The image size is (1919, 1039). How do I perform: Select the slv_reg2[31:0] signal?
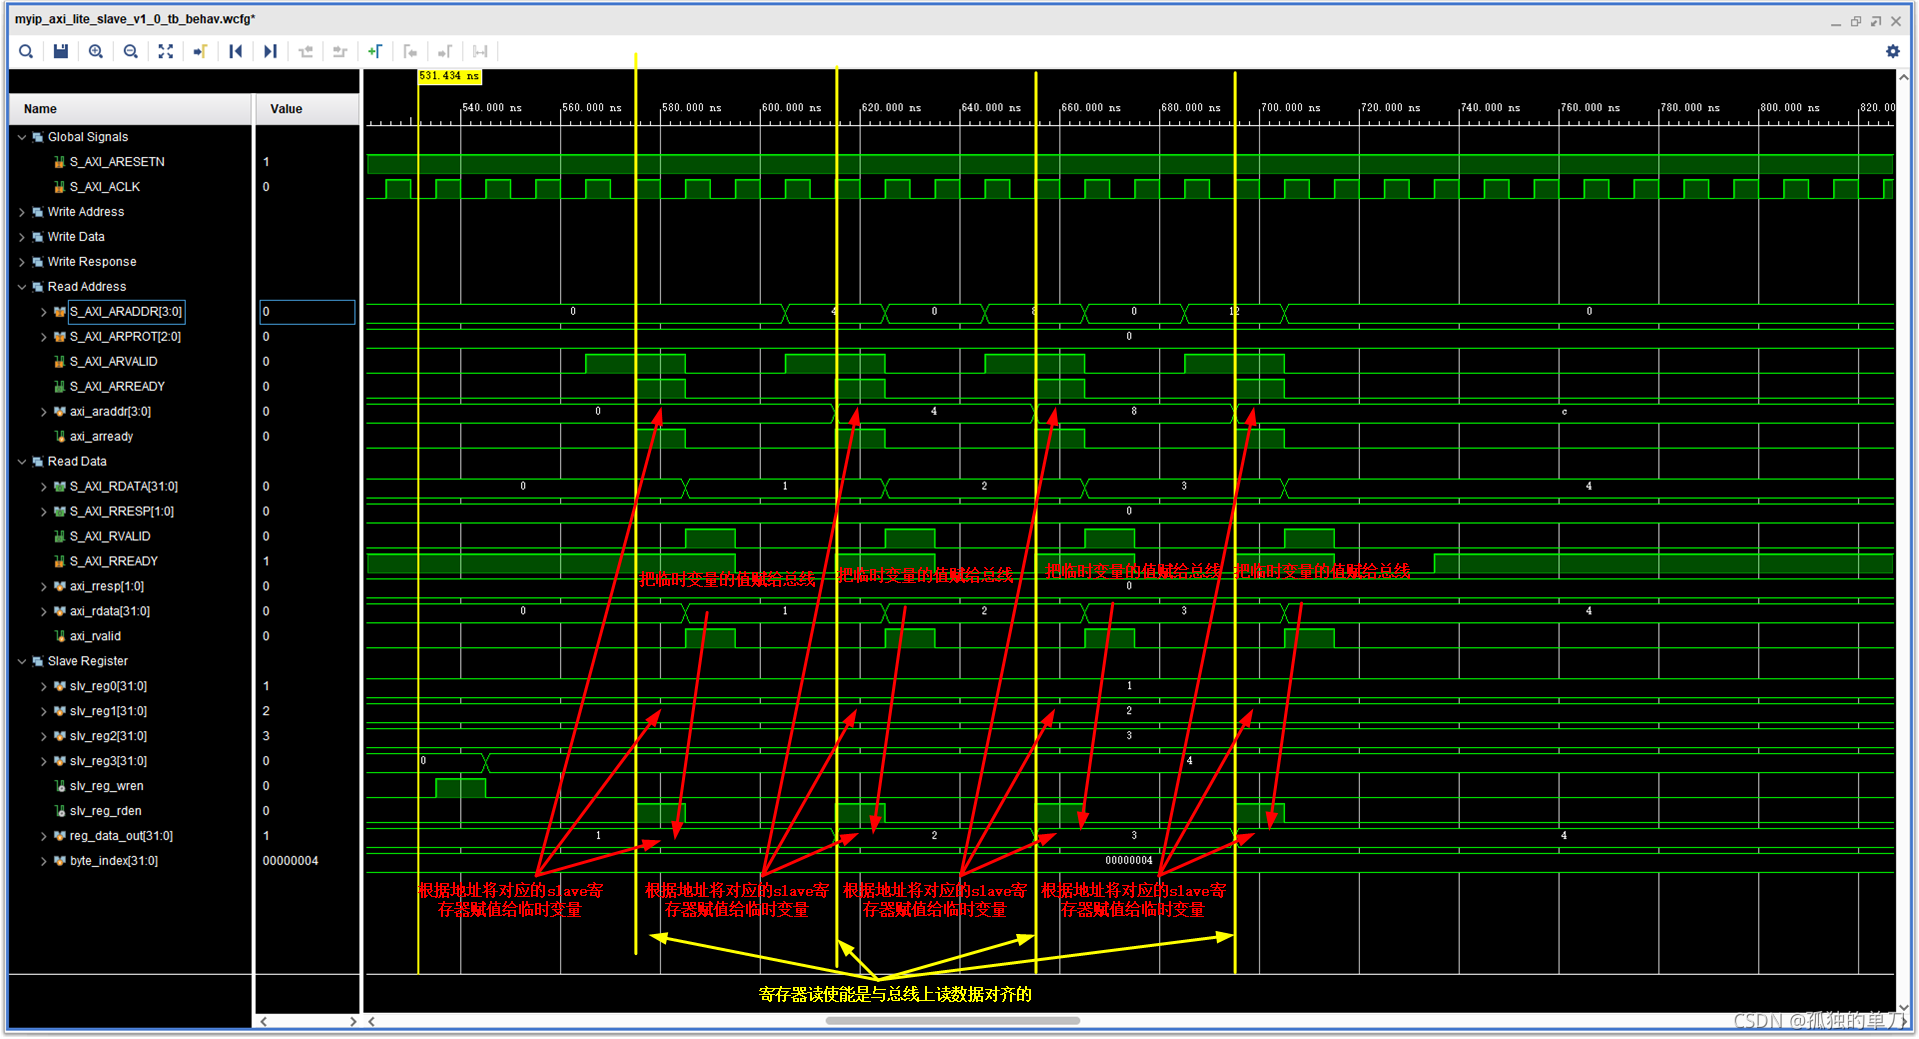point(108,736)
